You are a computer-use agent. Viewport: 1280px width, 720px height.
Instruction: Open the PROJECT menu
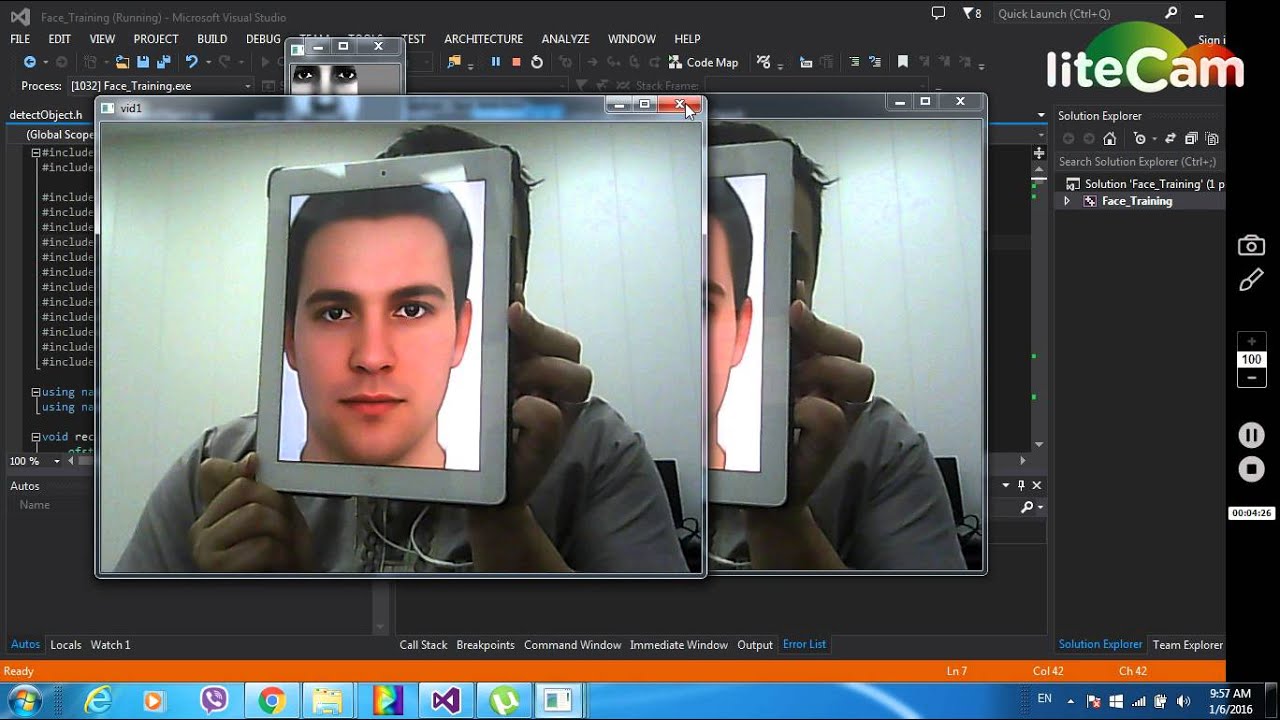point(156,39)
